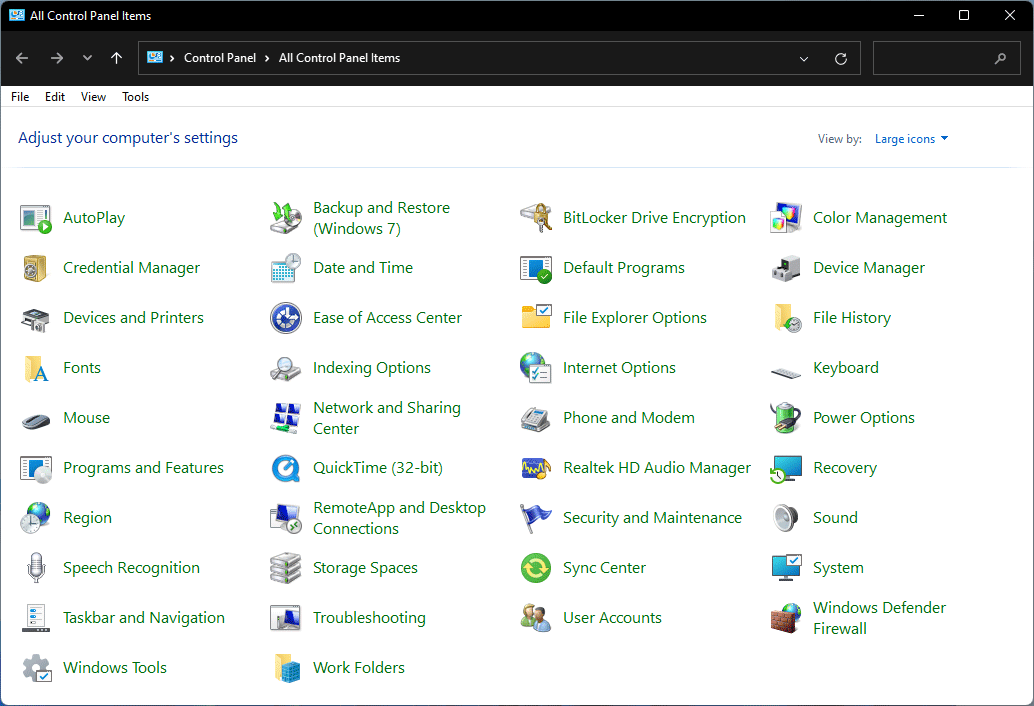Click the Security and Maintenance flag icon

[535, 519]
